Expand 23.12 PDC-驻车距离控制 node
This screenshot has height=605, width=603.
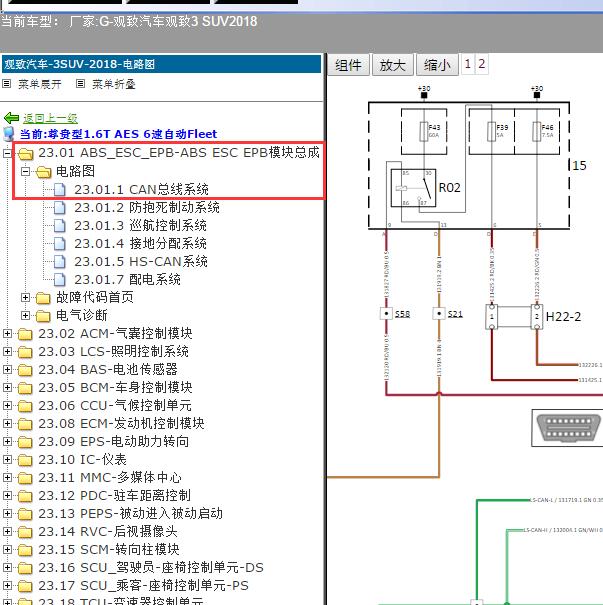[7, 495]
